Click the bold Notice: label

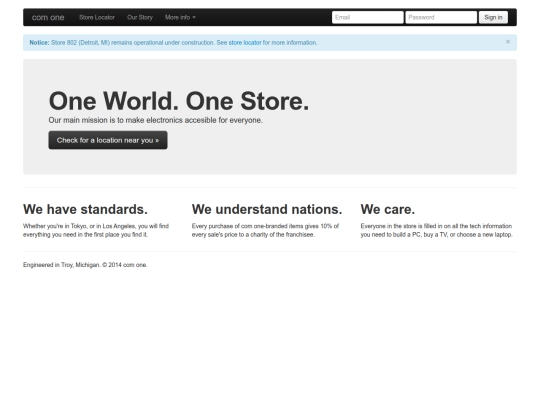click(x=39, y=43)
